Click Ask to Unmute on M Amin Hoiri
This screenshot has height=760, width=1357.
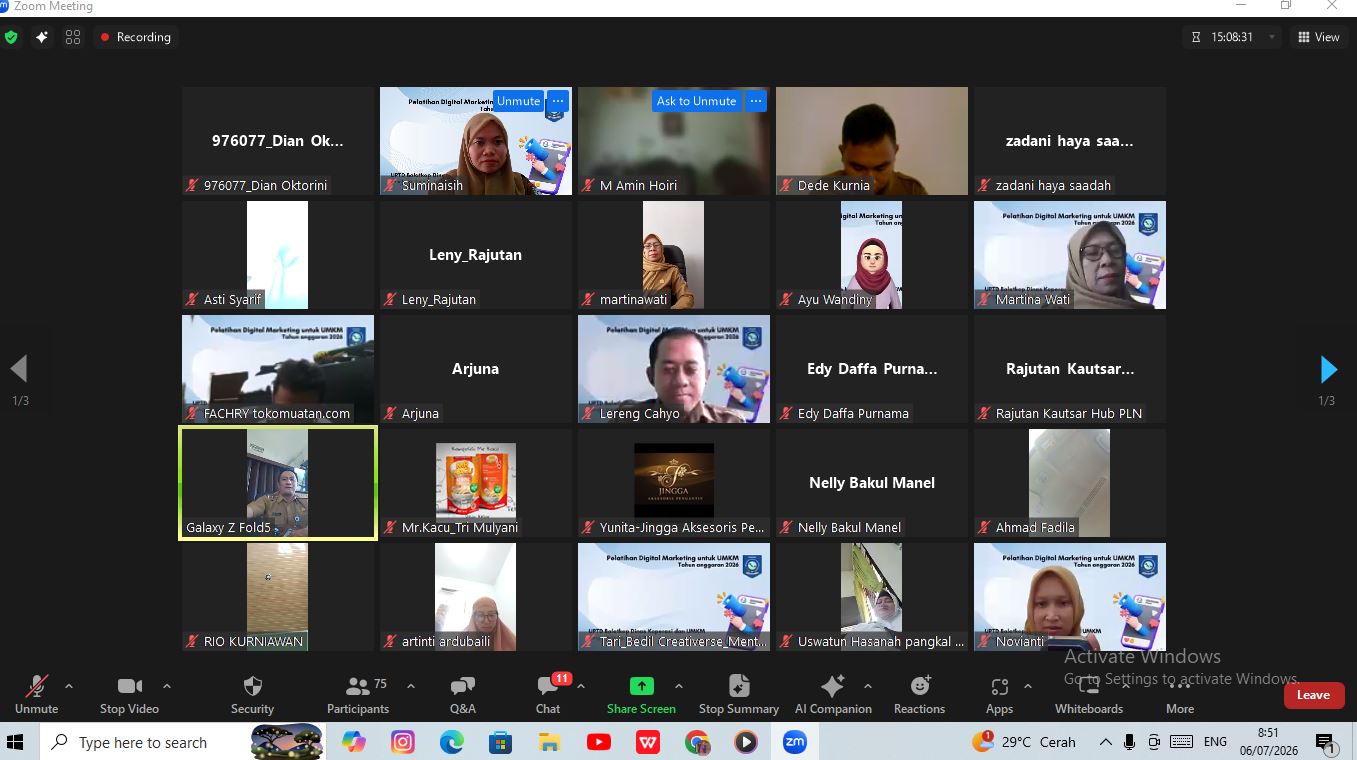click(696, 101)
